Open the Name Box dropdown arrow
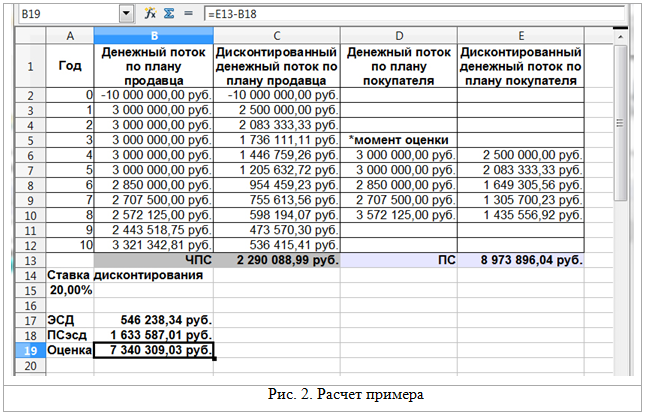This screenshot has width=645, height=416. click(126, 14)
